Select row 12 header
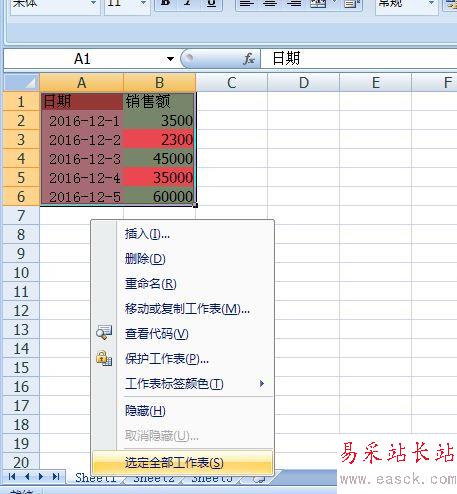Viewport: 457px width, 494px height. (x=21, y=310)
